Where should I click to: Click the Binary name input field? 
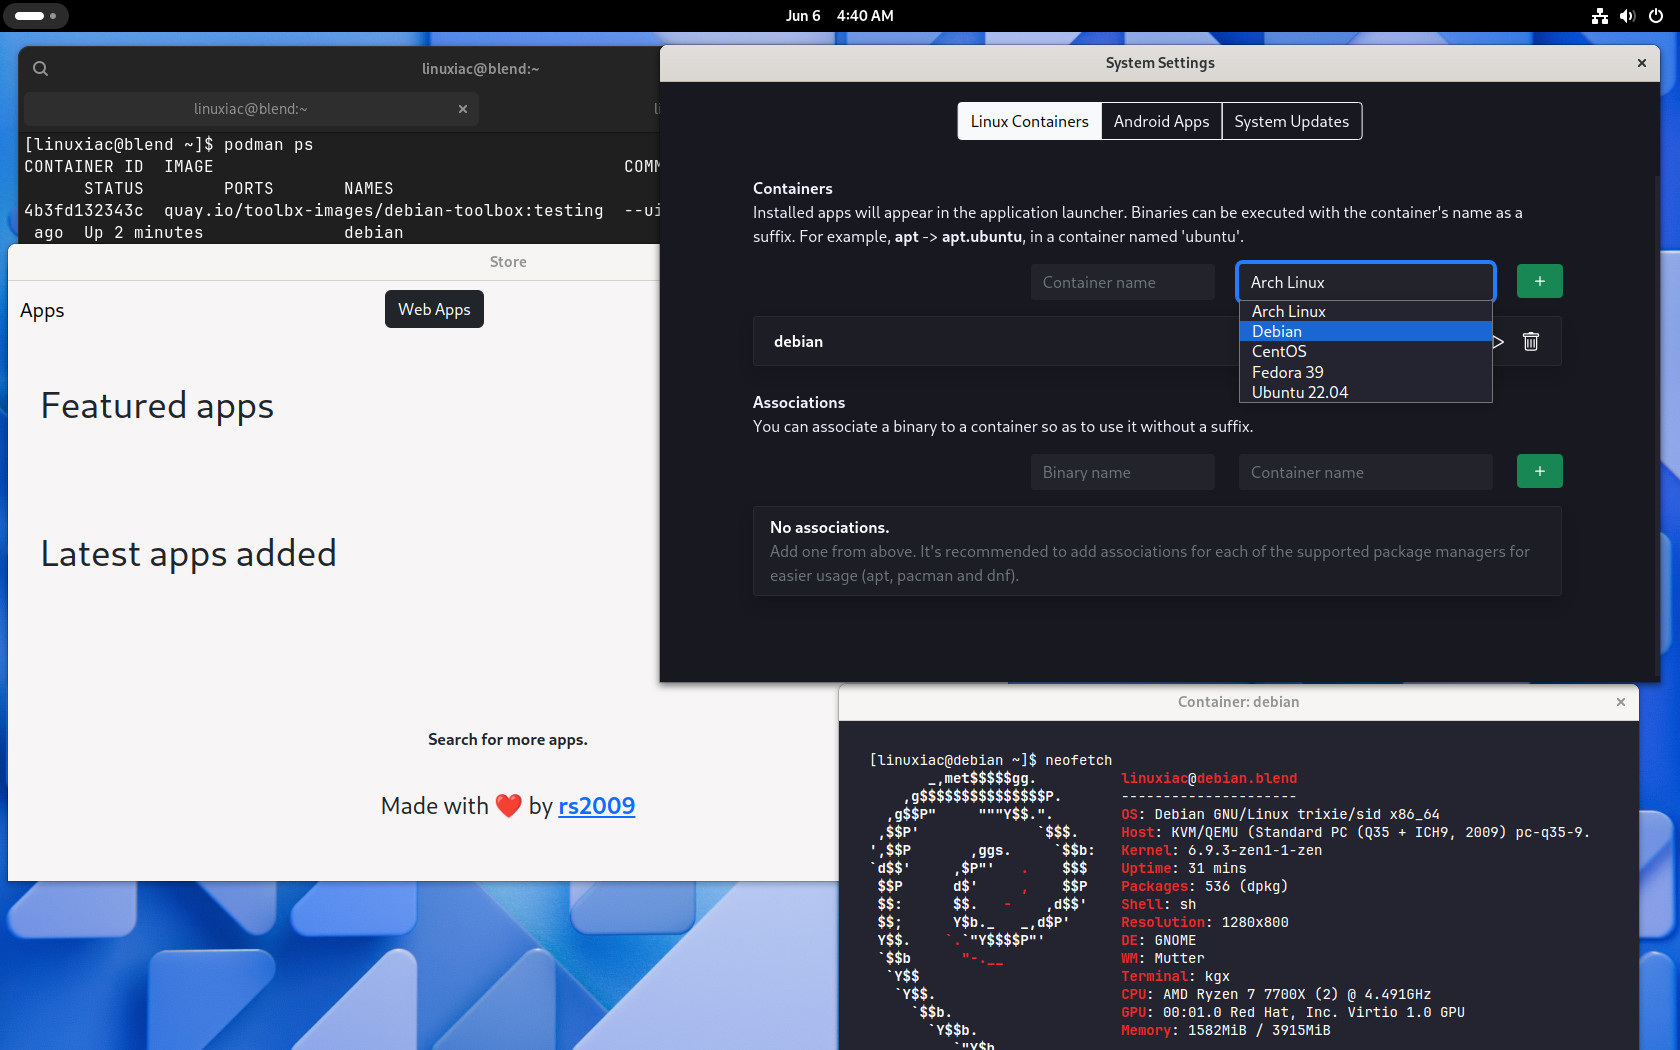pyautogui.click(x=1123, y=472)
